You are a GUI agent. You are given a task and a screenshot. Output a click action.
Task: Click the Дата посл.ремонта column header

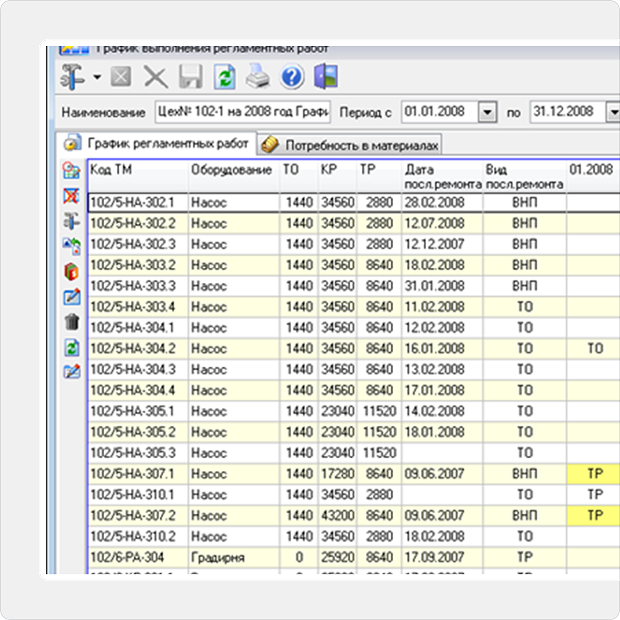pos(442,176)
